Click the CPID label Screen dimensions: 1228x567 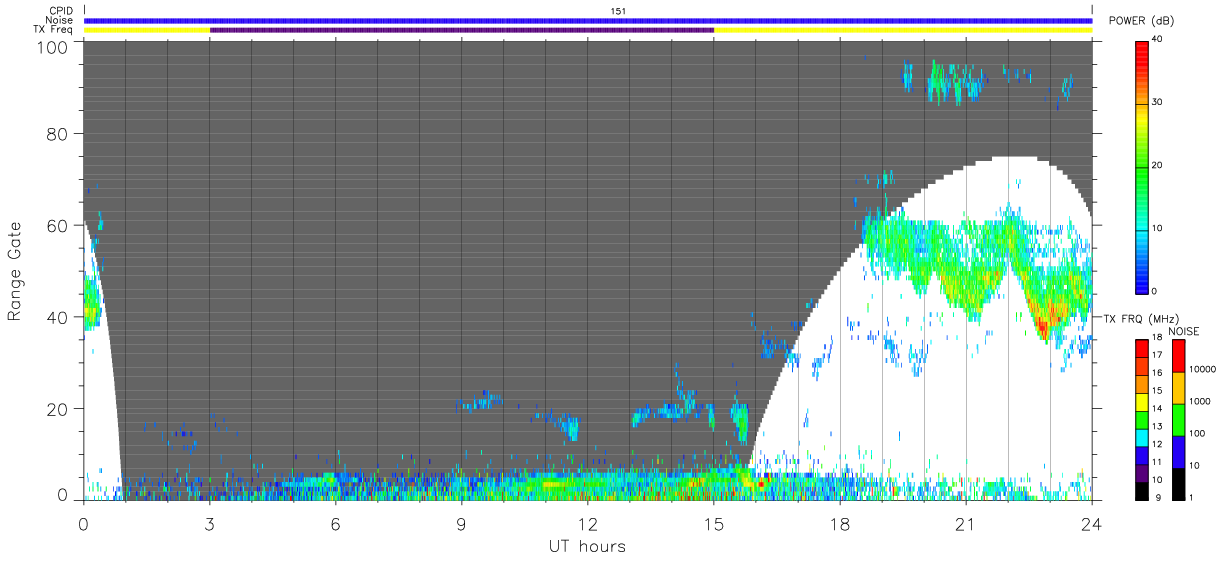coord(60,11)
